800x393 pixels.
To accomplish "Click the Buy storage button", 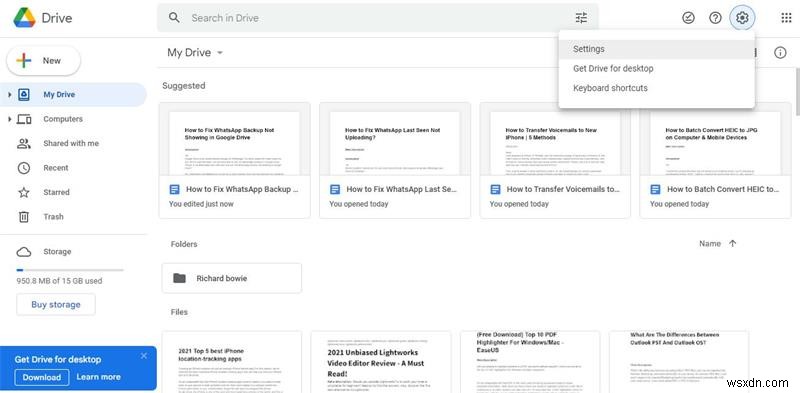I will (x=56, y=305).
